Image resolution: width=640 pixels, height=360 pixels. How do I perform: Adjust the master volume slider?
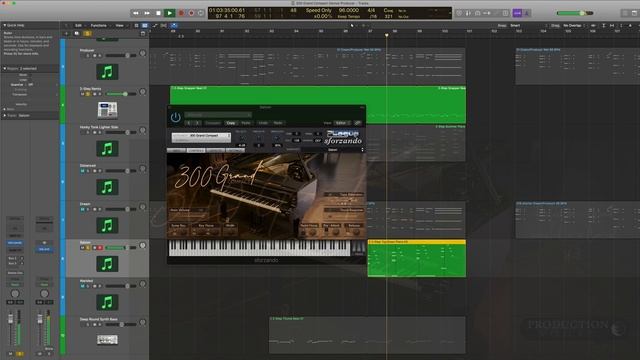[x=575, y=13]
